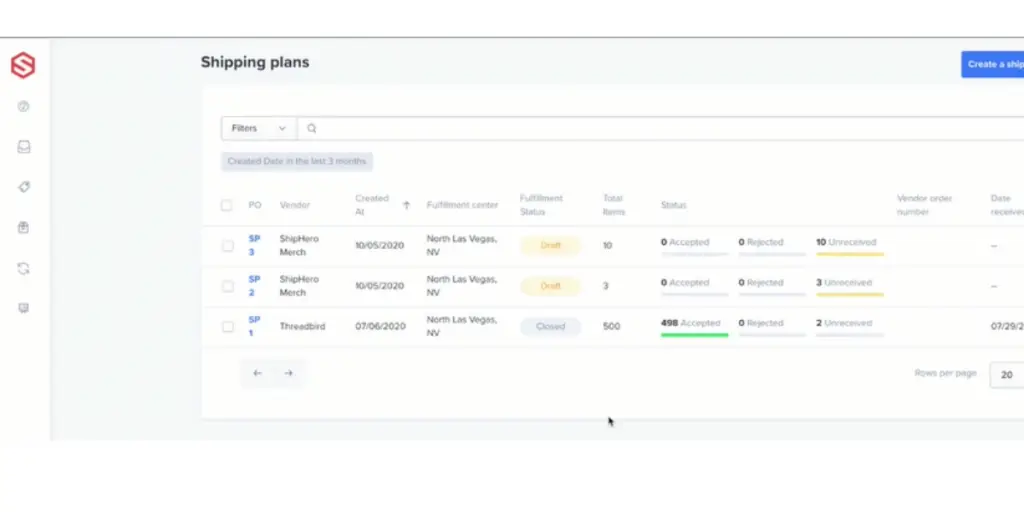1024x512 pixels.
Task: Click the Created At sort arrow
Action: (x=406, y=205)
